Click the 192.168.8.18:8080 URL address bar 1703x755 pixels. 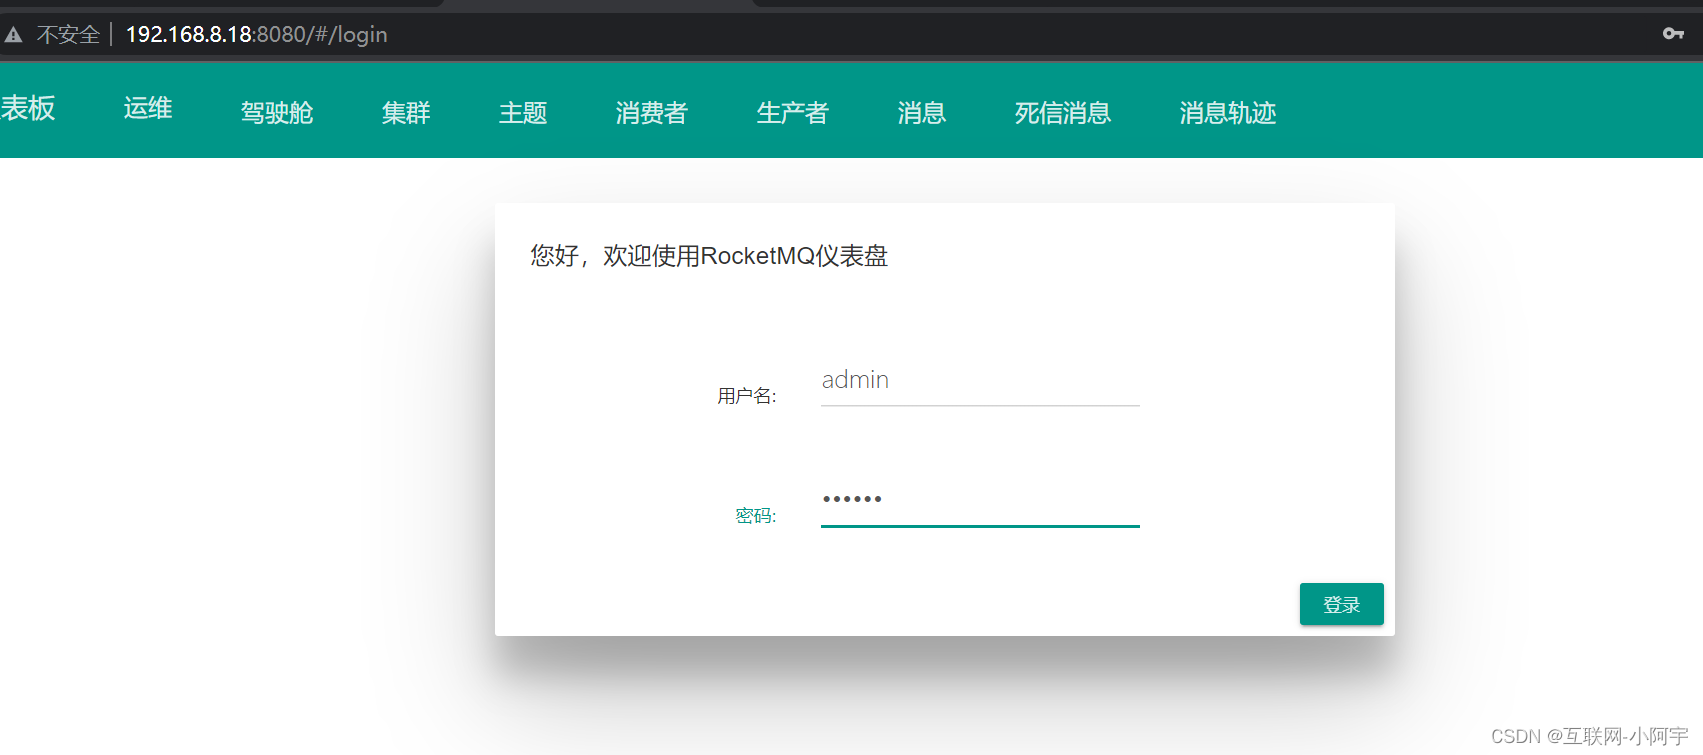click(256, 34)
